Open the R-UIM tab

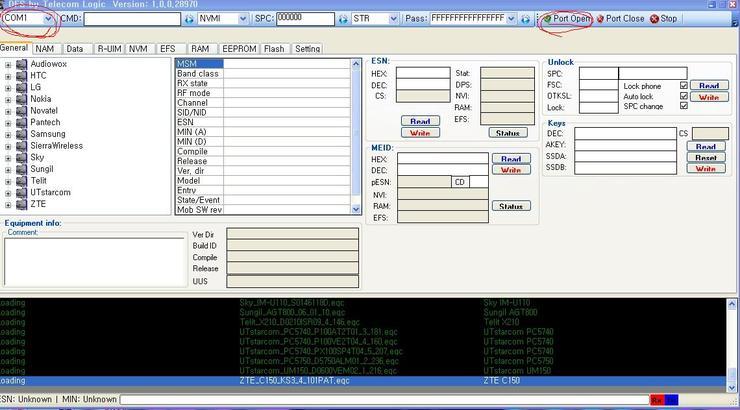click(108, 48)
